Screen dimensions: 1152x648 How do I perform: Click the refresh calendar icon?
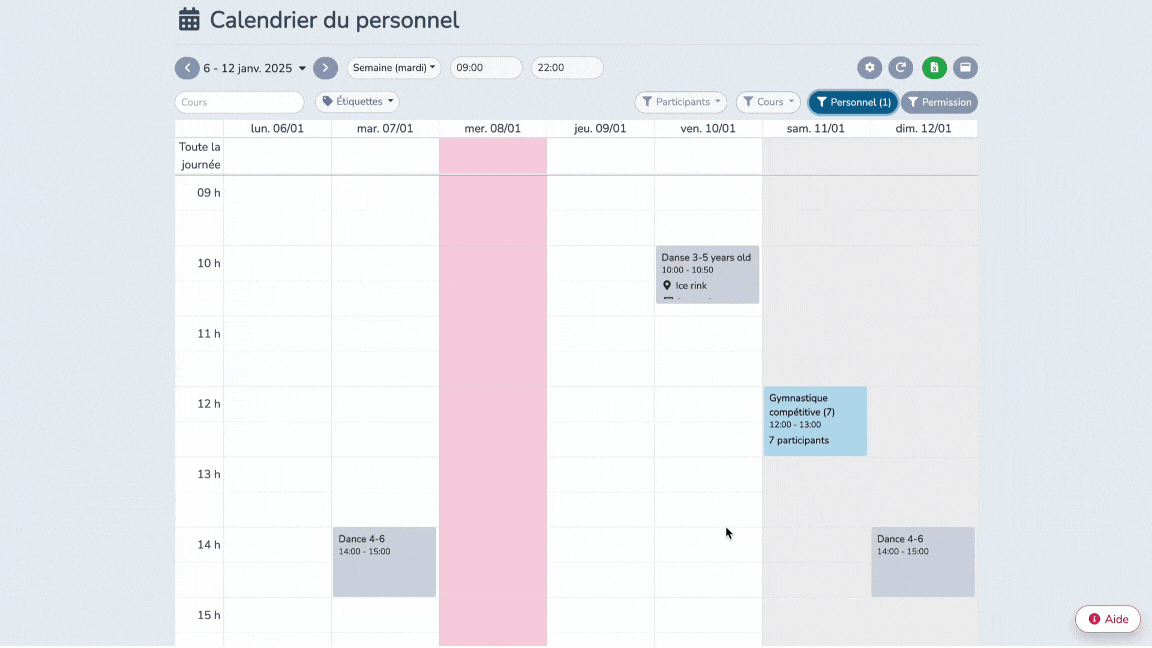901,67
